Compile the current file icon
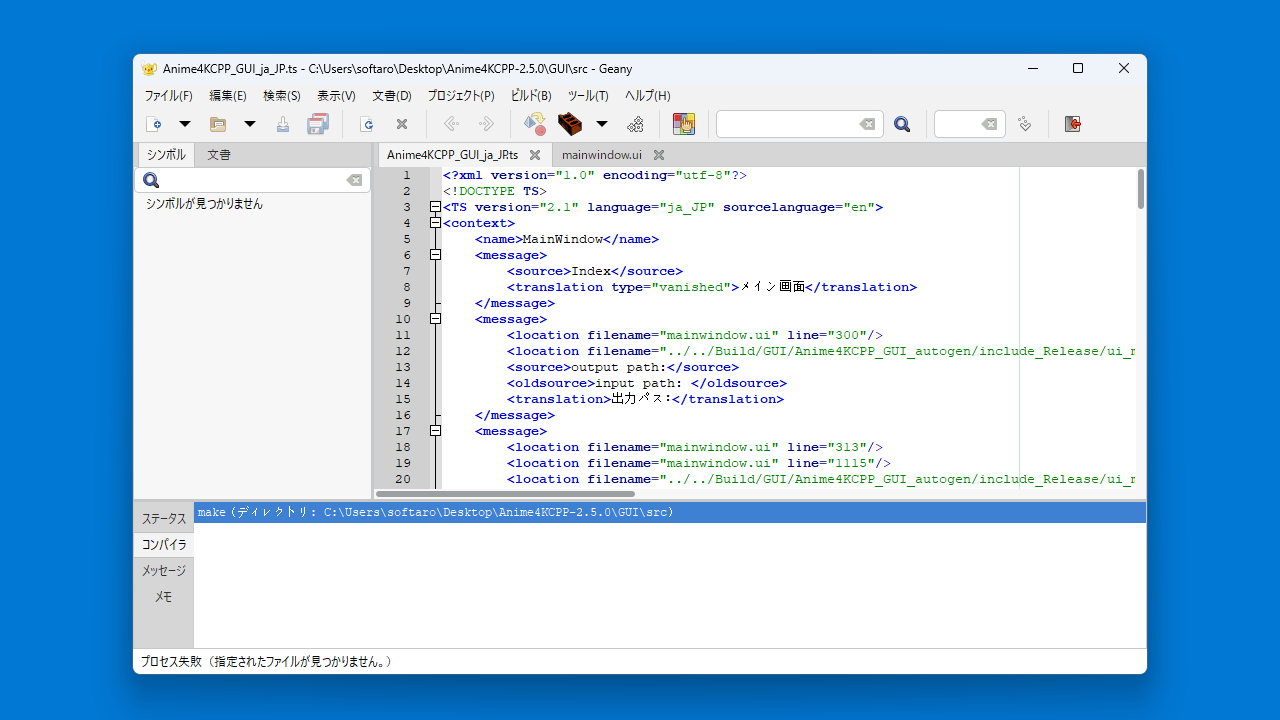Viewport: 1280px width, 720px height. tap(535, 124)
